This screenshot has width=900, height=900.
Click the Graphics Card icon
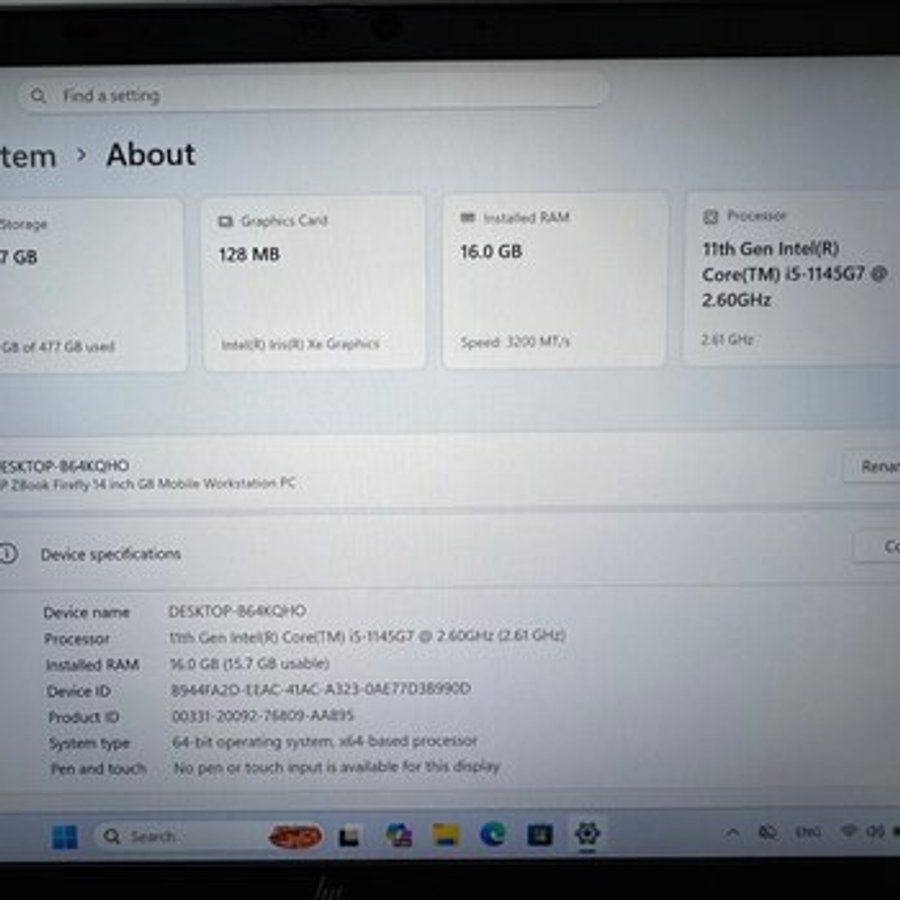pos(225,221)
